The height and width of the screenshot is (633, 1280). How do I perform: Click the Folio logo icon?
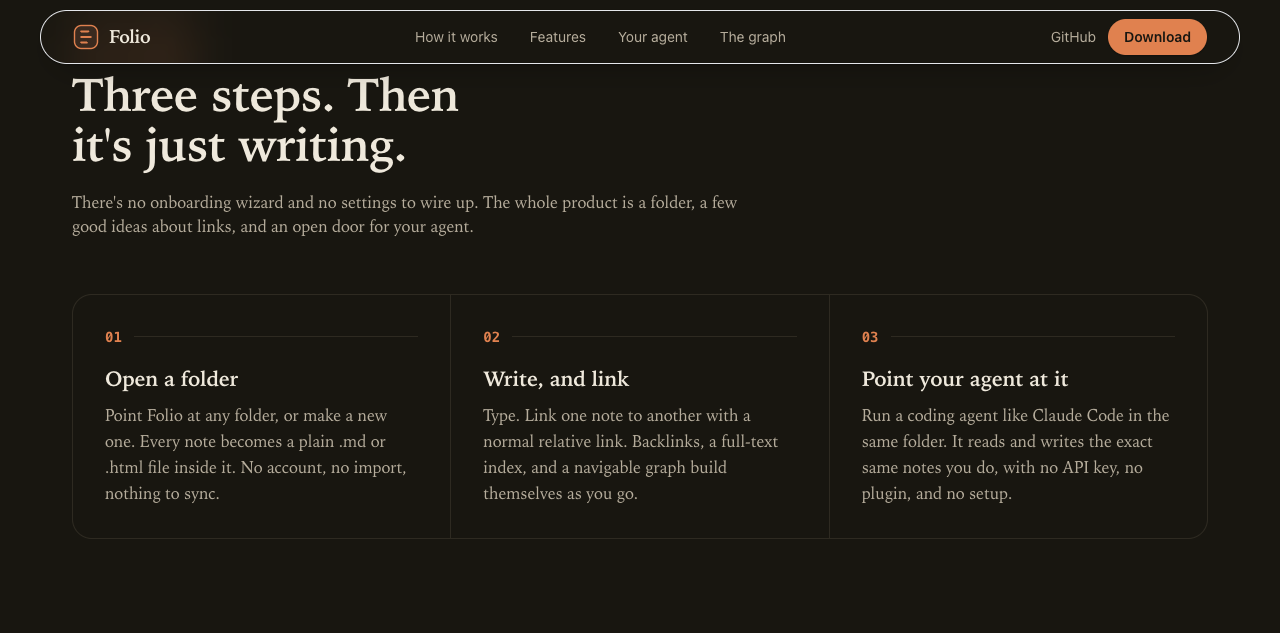pos(86,37)
